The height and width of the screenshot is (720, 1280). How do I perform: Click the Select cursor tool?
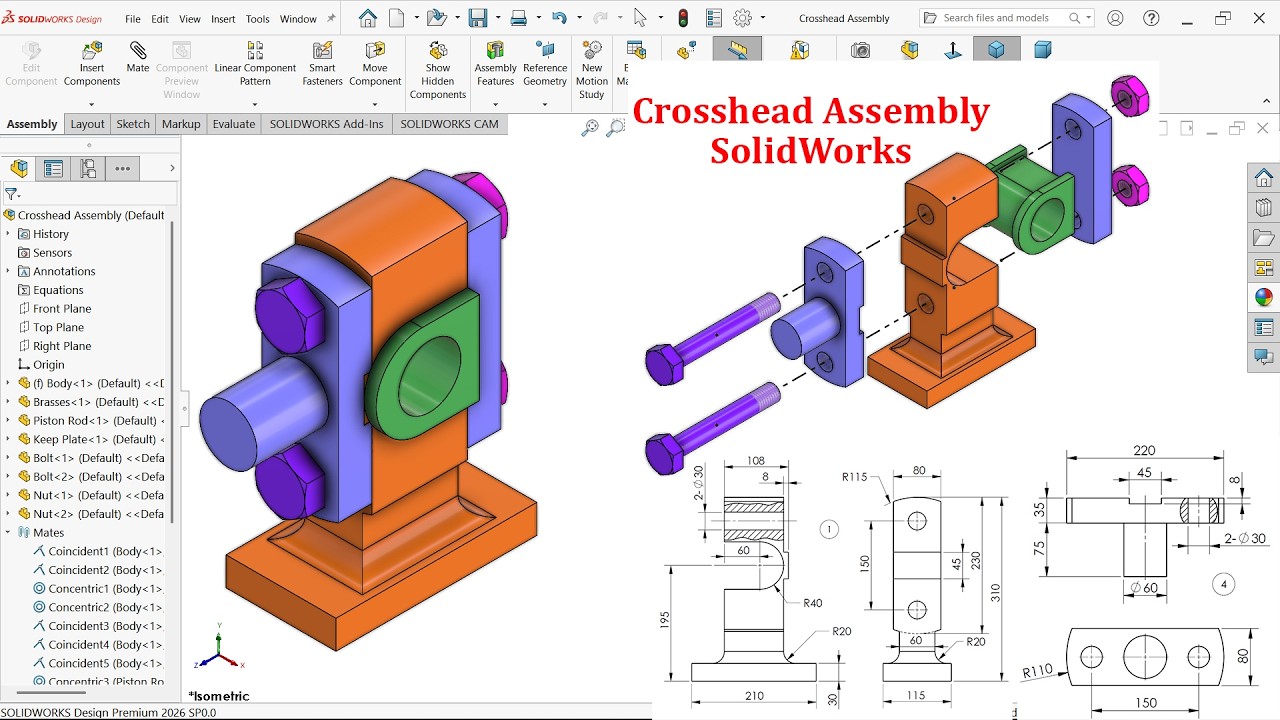(641, 18)
